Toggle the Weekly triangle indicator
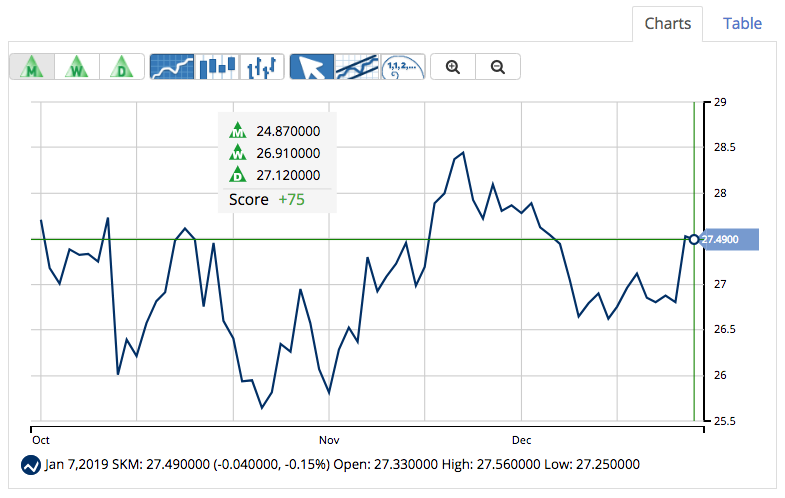Viewport: 785px width, 498px height. (77, 67)
